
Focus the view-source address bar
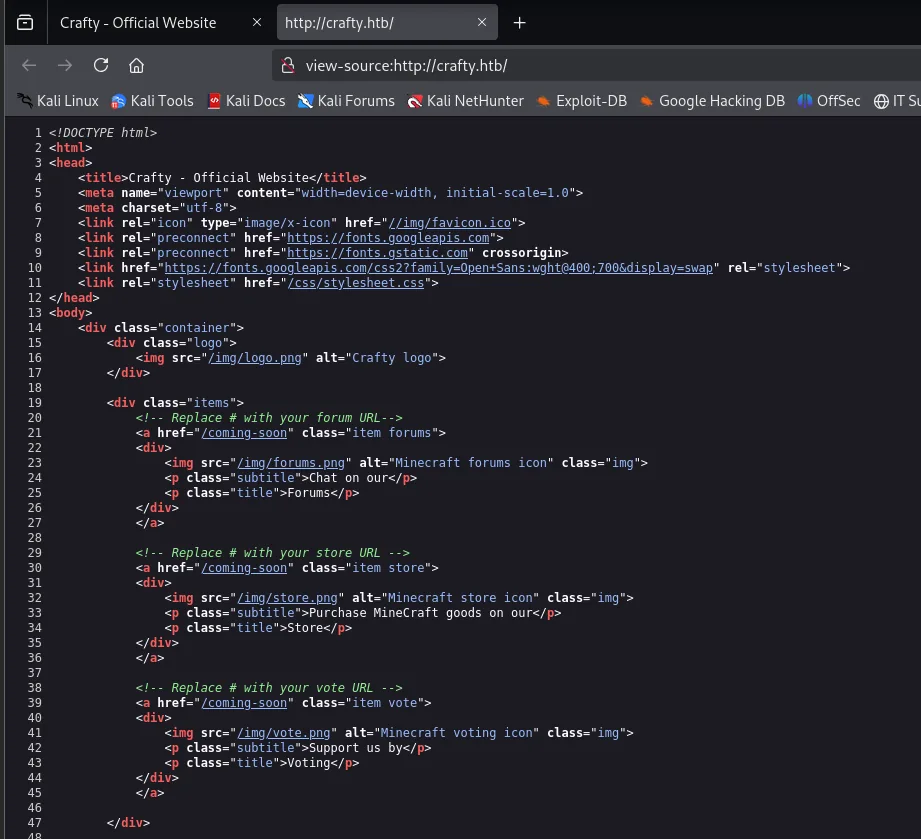pos(596,65)
